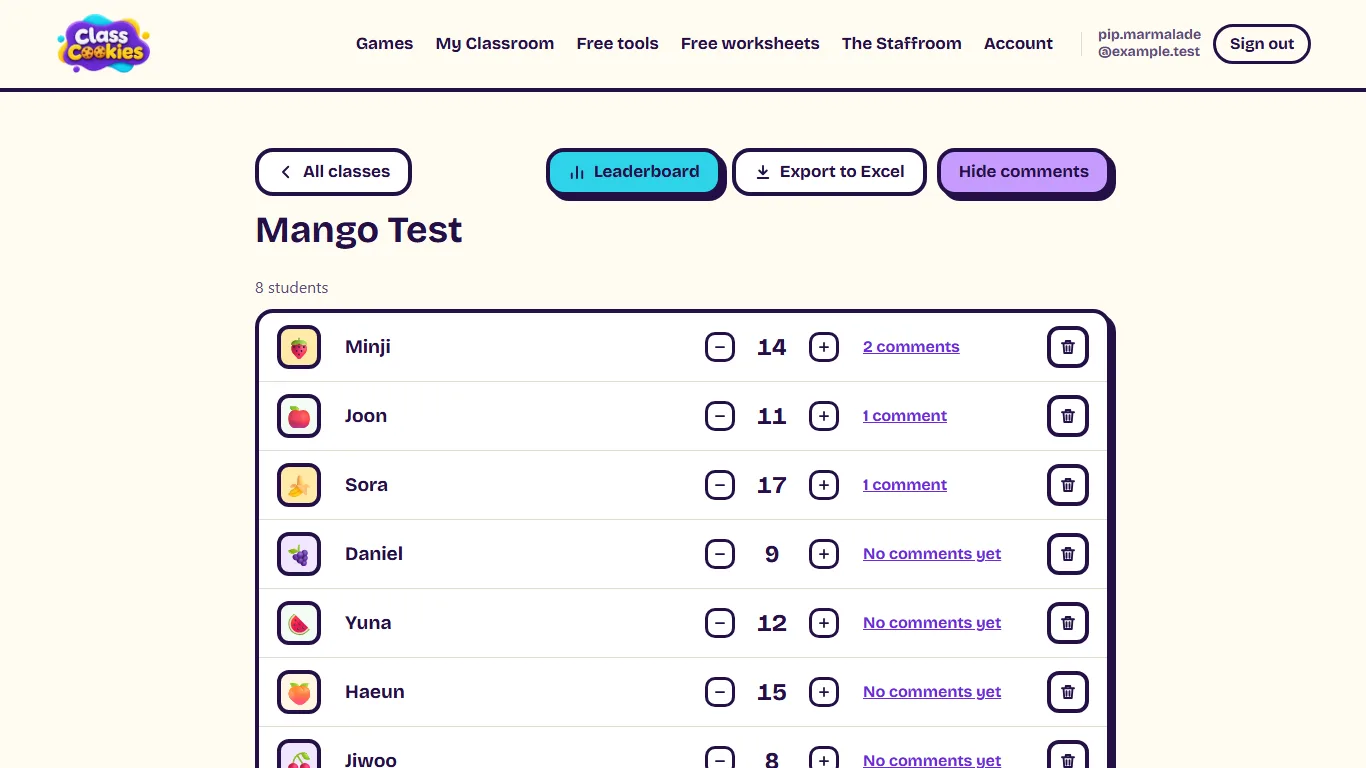Open the Games menu item

[x=384, y=43]
